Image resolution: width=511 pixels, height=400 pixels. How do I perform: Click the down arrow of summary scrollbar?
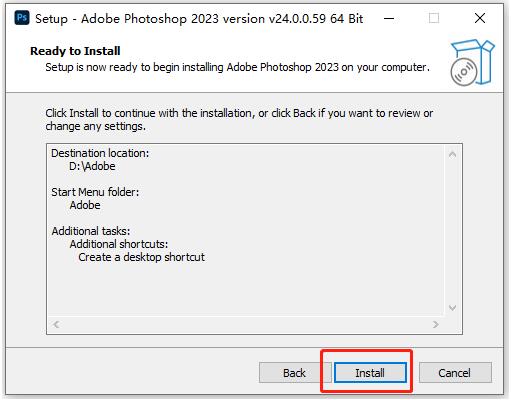pyautogui.click(x=452, y=308)
